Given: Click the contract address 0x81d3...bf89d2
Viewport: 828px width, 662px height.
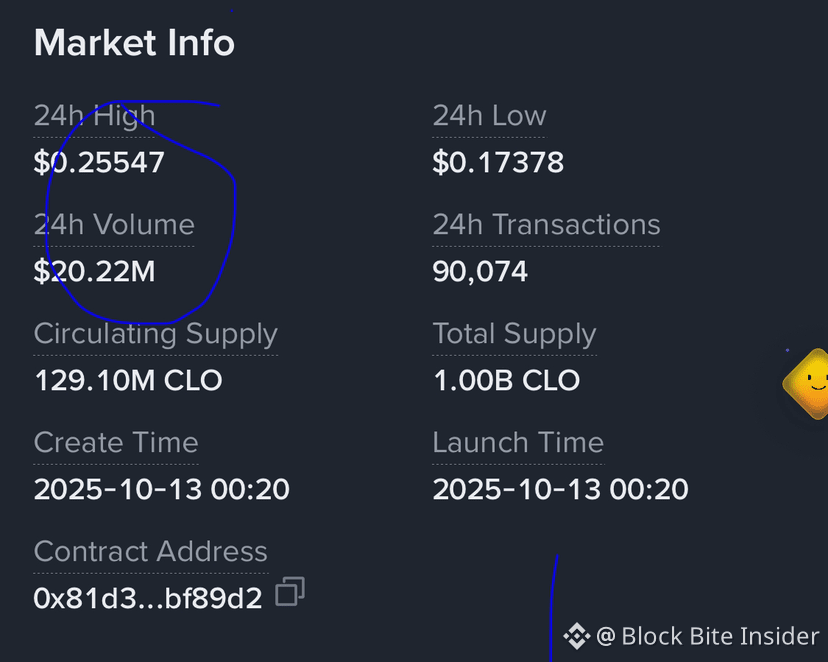Looking at the screenshot, I should [x=148, y=599].
